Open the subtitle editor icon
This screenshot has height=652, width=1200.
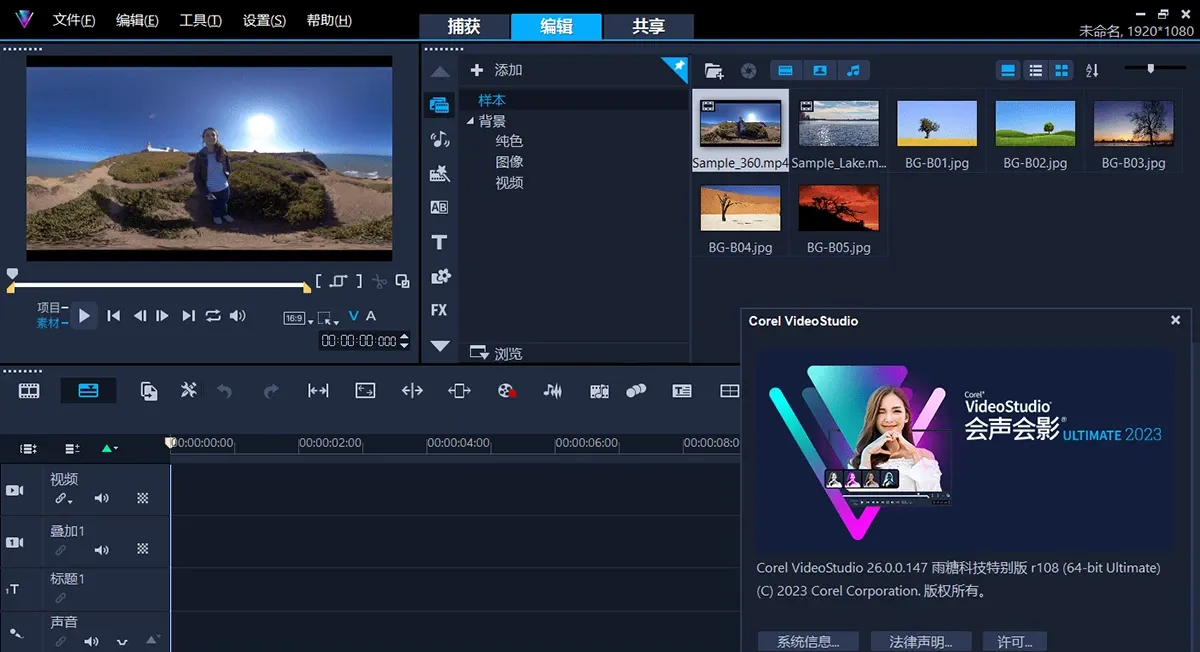682,391
